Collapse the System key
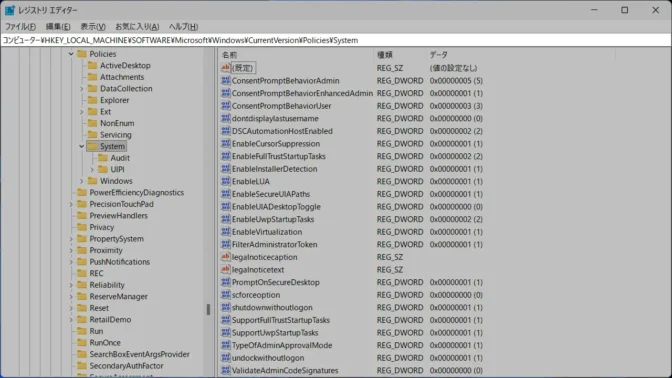Image resolution: width=672 pixels, height=378 pixels. point(81,147)
